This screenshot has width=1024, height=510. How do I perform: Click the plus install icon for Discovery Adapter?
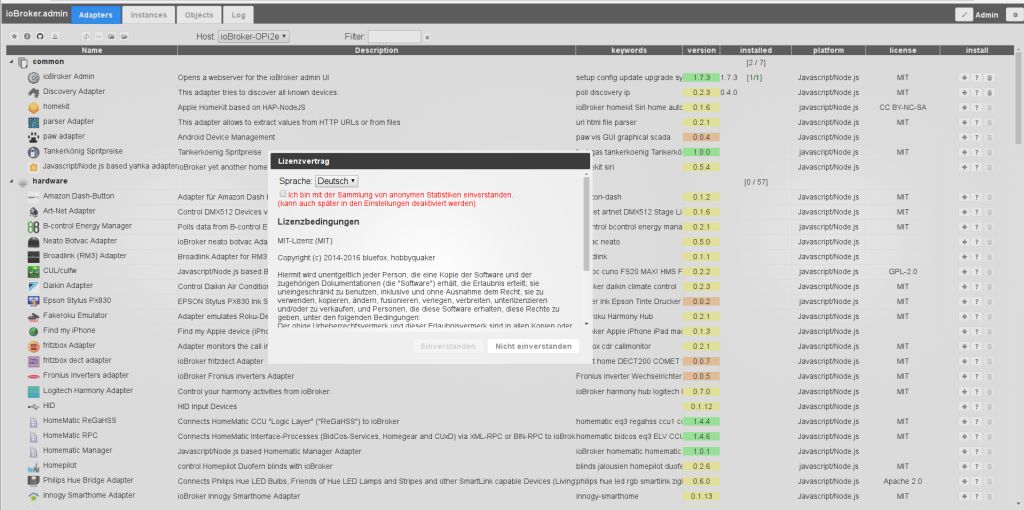click(x=964, y=92)
